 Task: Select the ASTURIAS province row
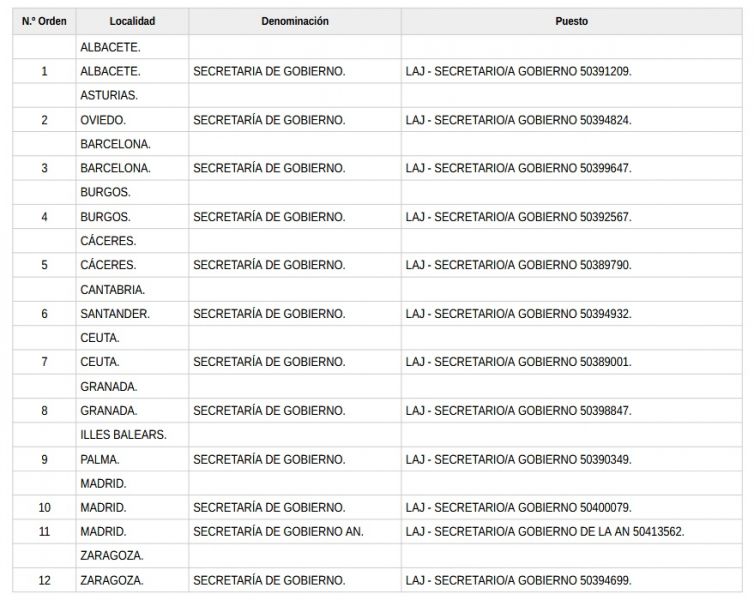109,95
